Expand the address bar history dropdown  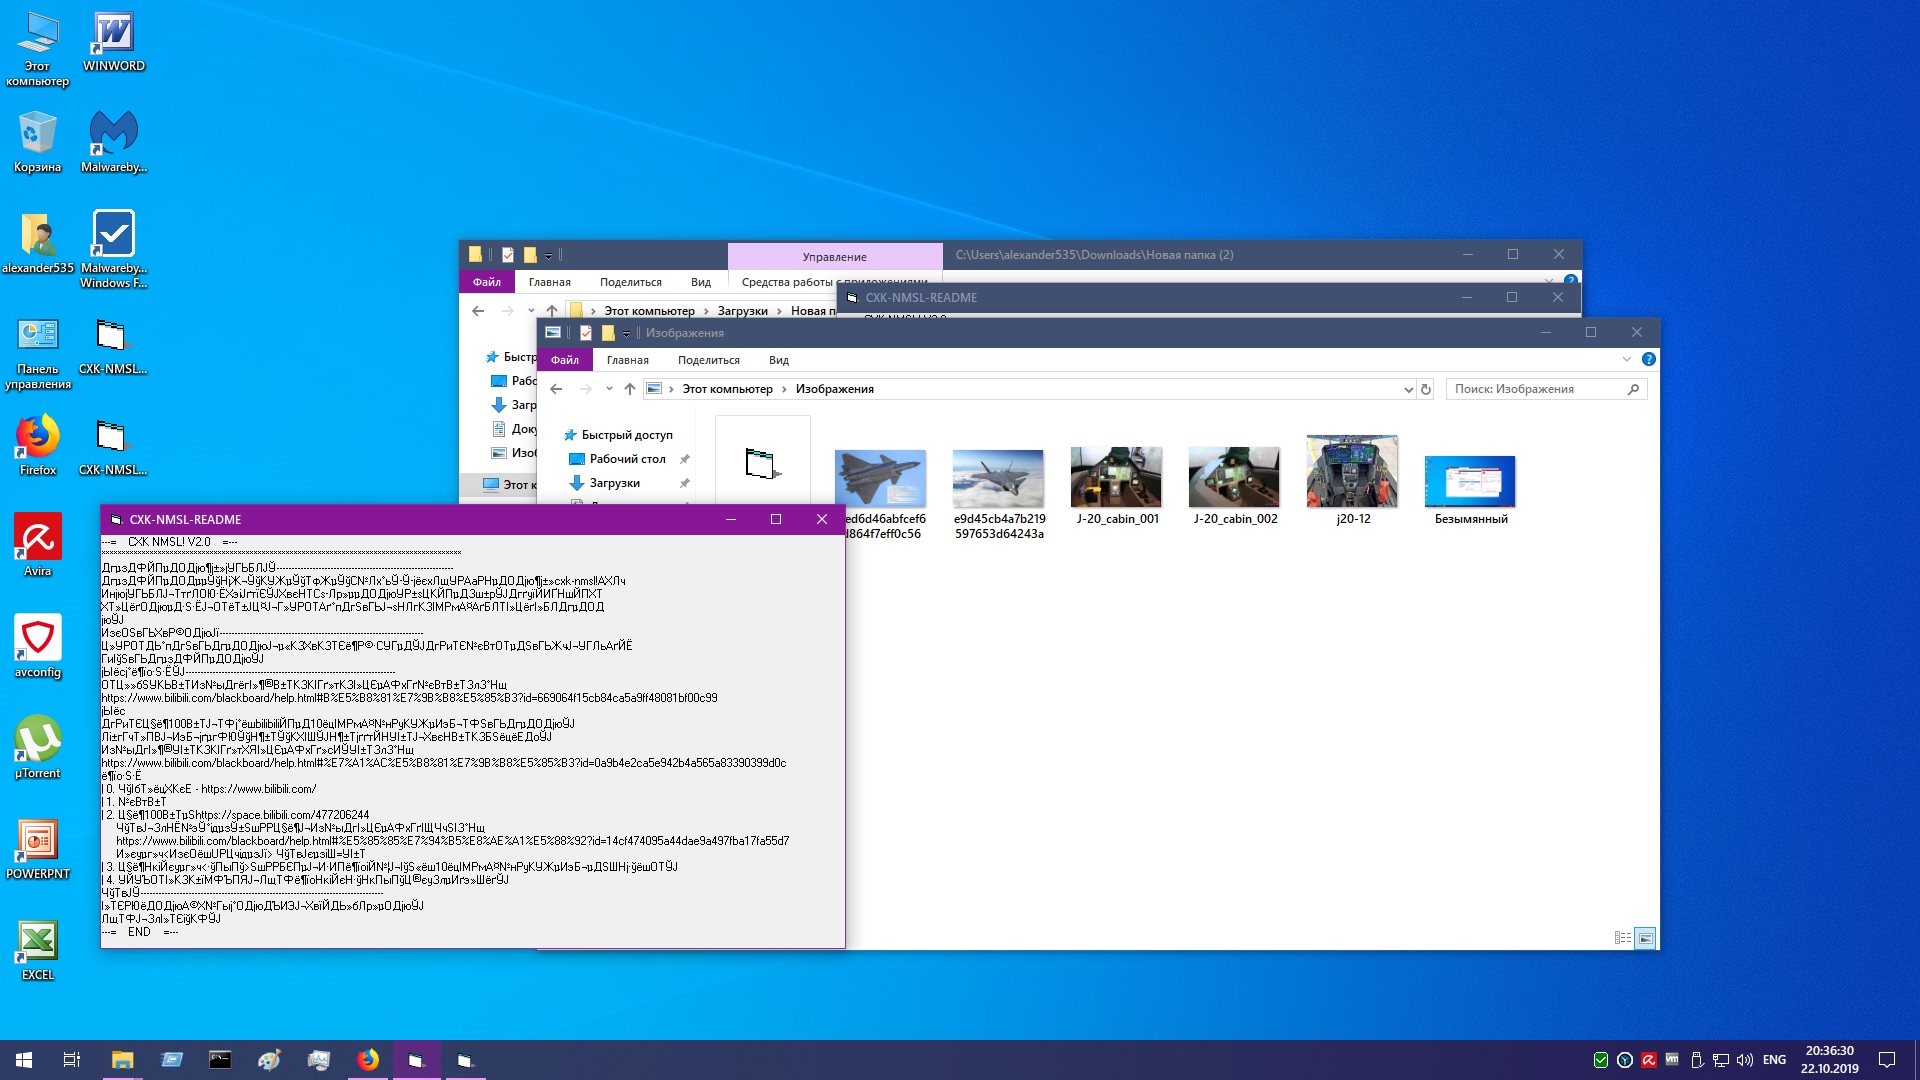pyautogui.click(x=1408, y=389)
